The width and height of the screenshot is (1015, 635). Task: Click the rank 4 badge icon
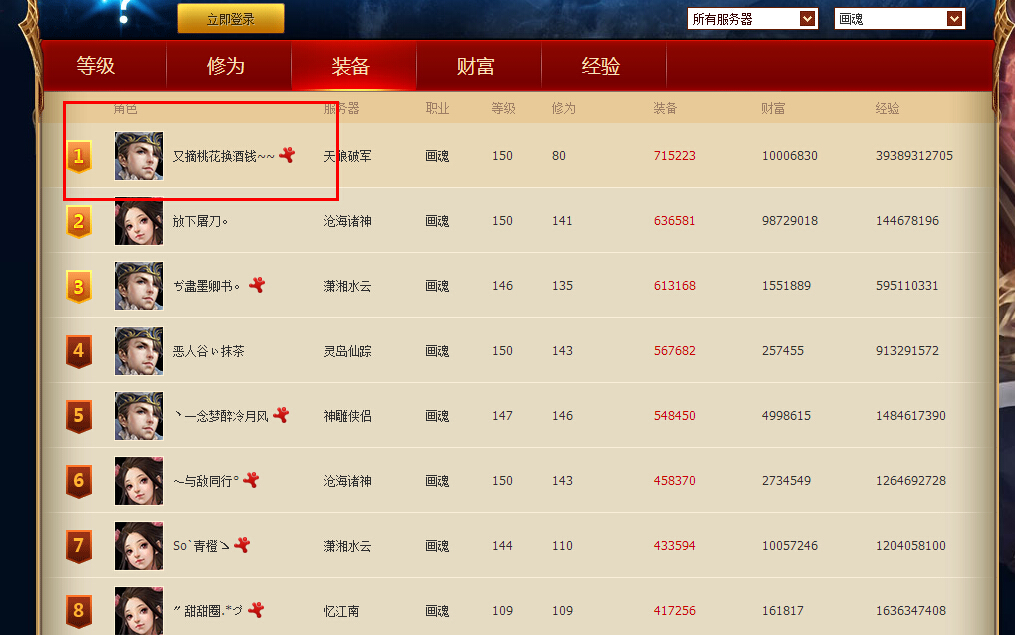(79, 351)
